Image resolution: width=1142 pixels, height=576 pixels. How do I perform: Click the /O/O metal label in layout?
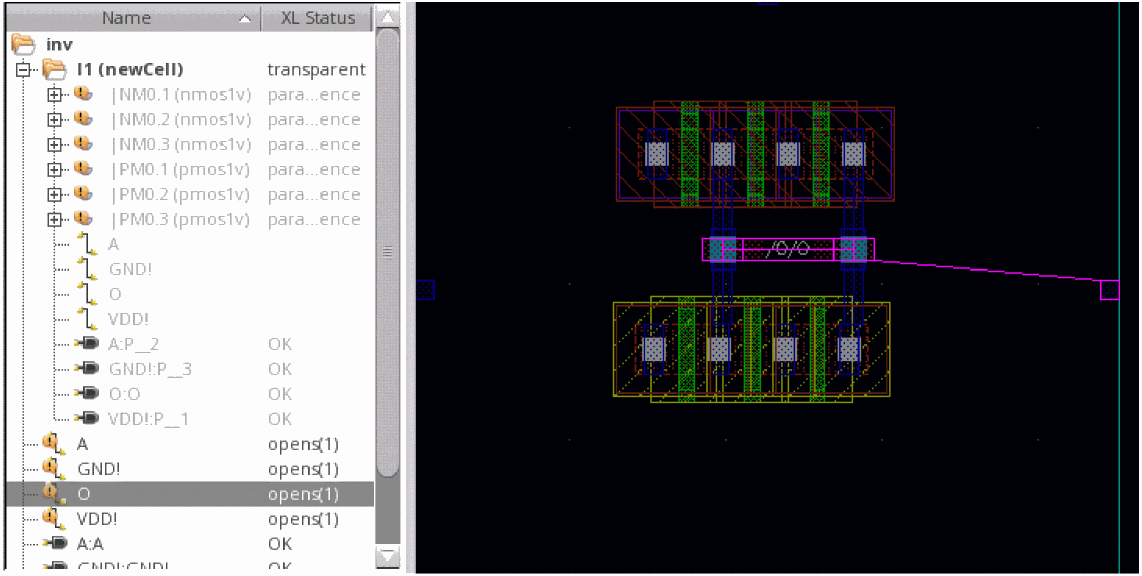pos(787,249)
